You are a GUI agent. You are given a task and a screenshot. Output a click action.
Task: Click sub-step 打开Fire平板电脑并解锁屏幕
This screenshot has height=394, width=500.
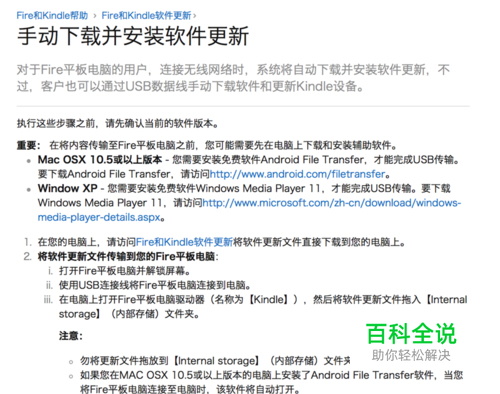125,271
